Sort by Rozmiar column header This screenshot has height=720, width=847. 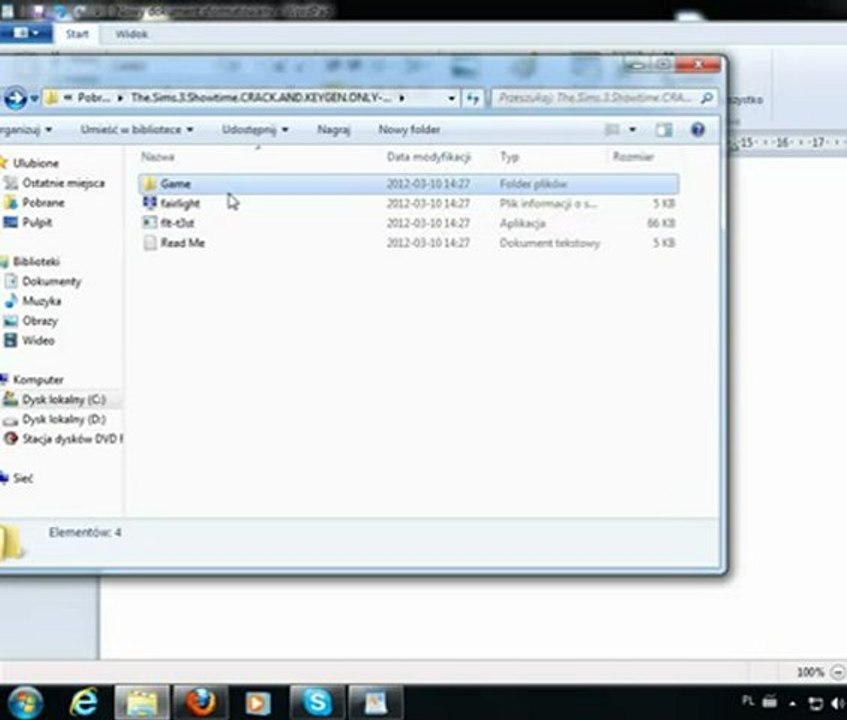pyautogui.click(x=633, y=157)
